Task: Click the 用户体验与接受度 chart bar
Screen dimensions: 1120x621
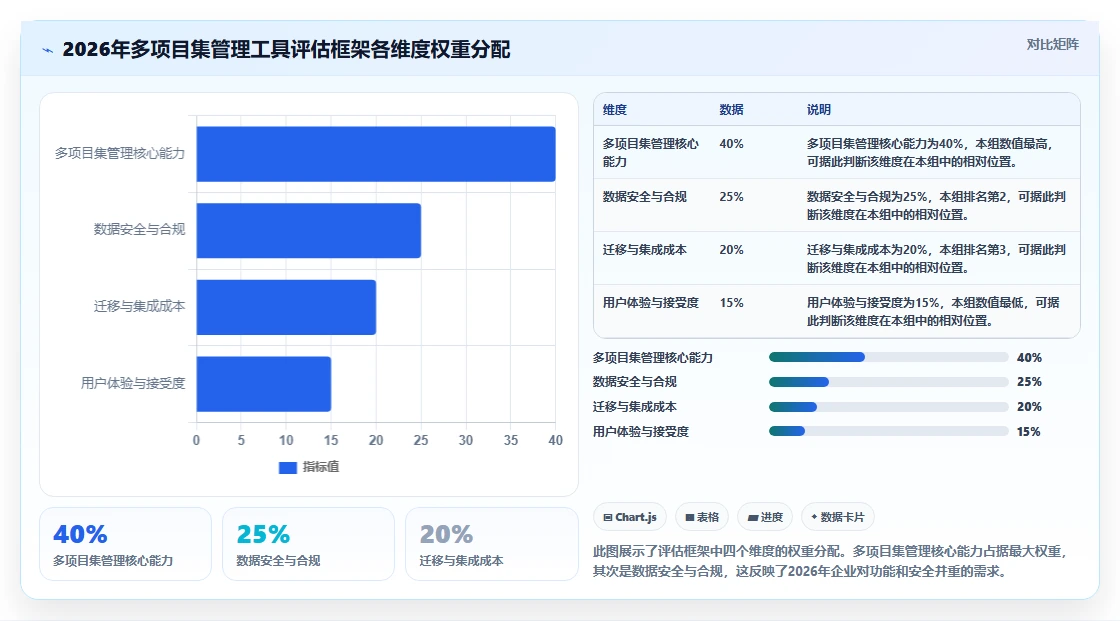Action: tap(264, 384)
